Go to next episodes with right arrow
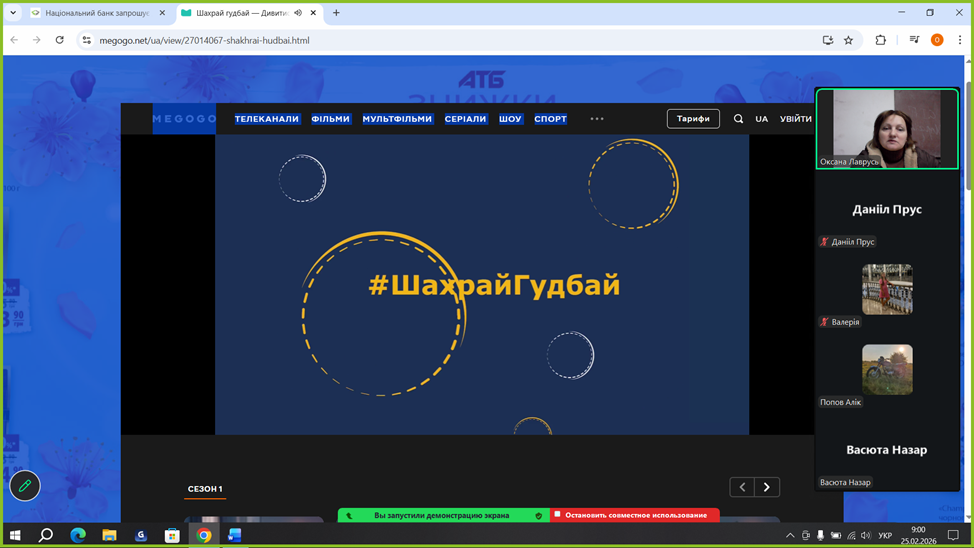 tap(767, 487)
